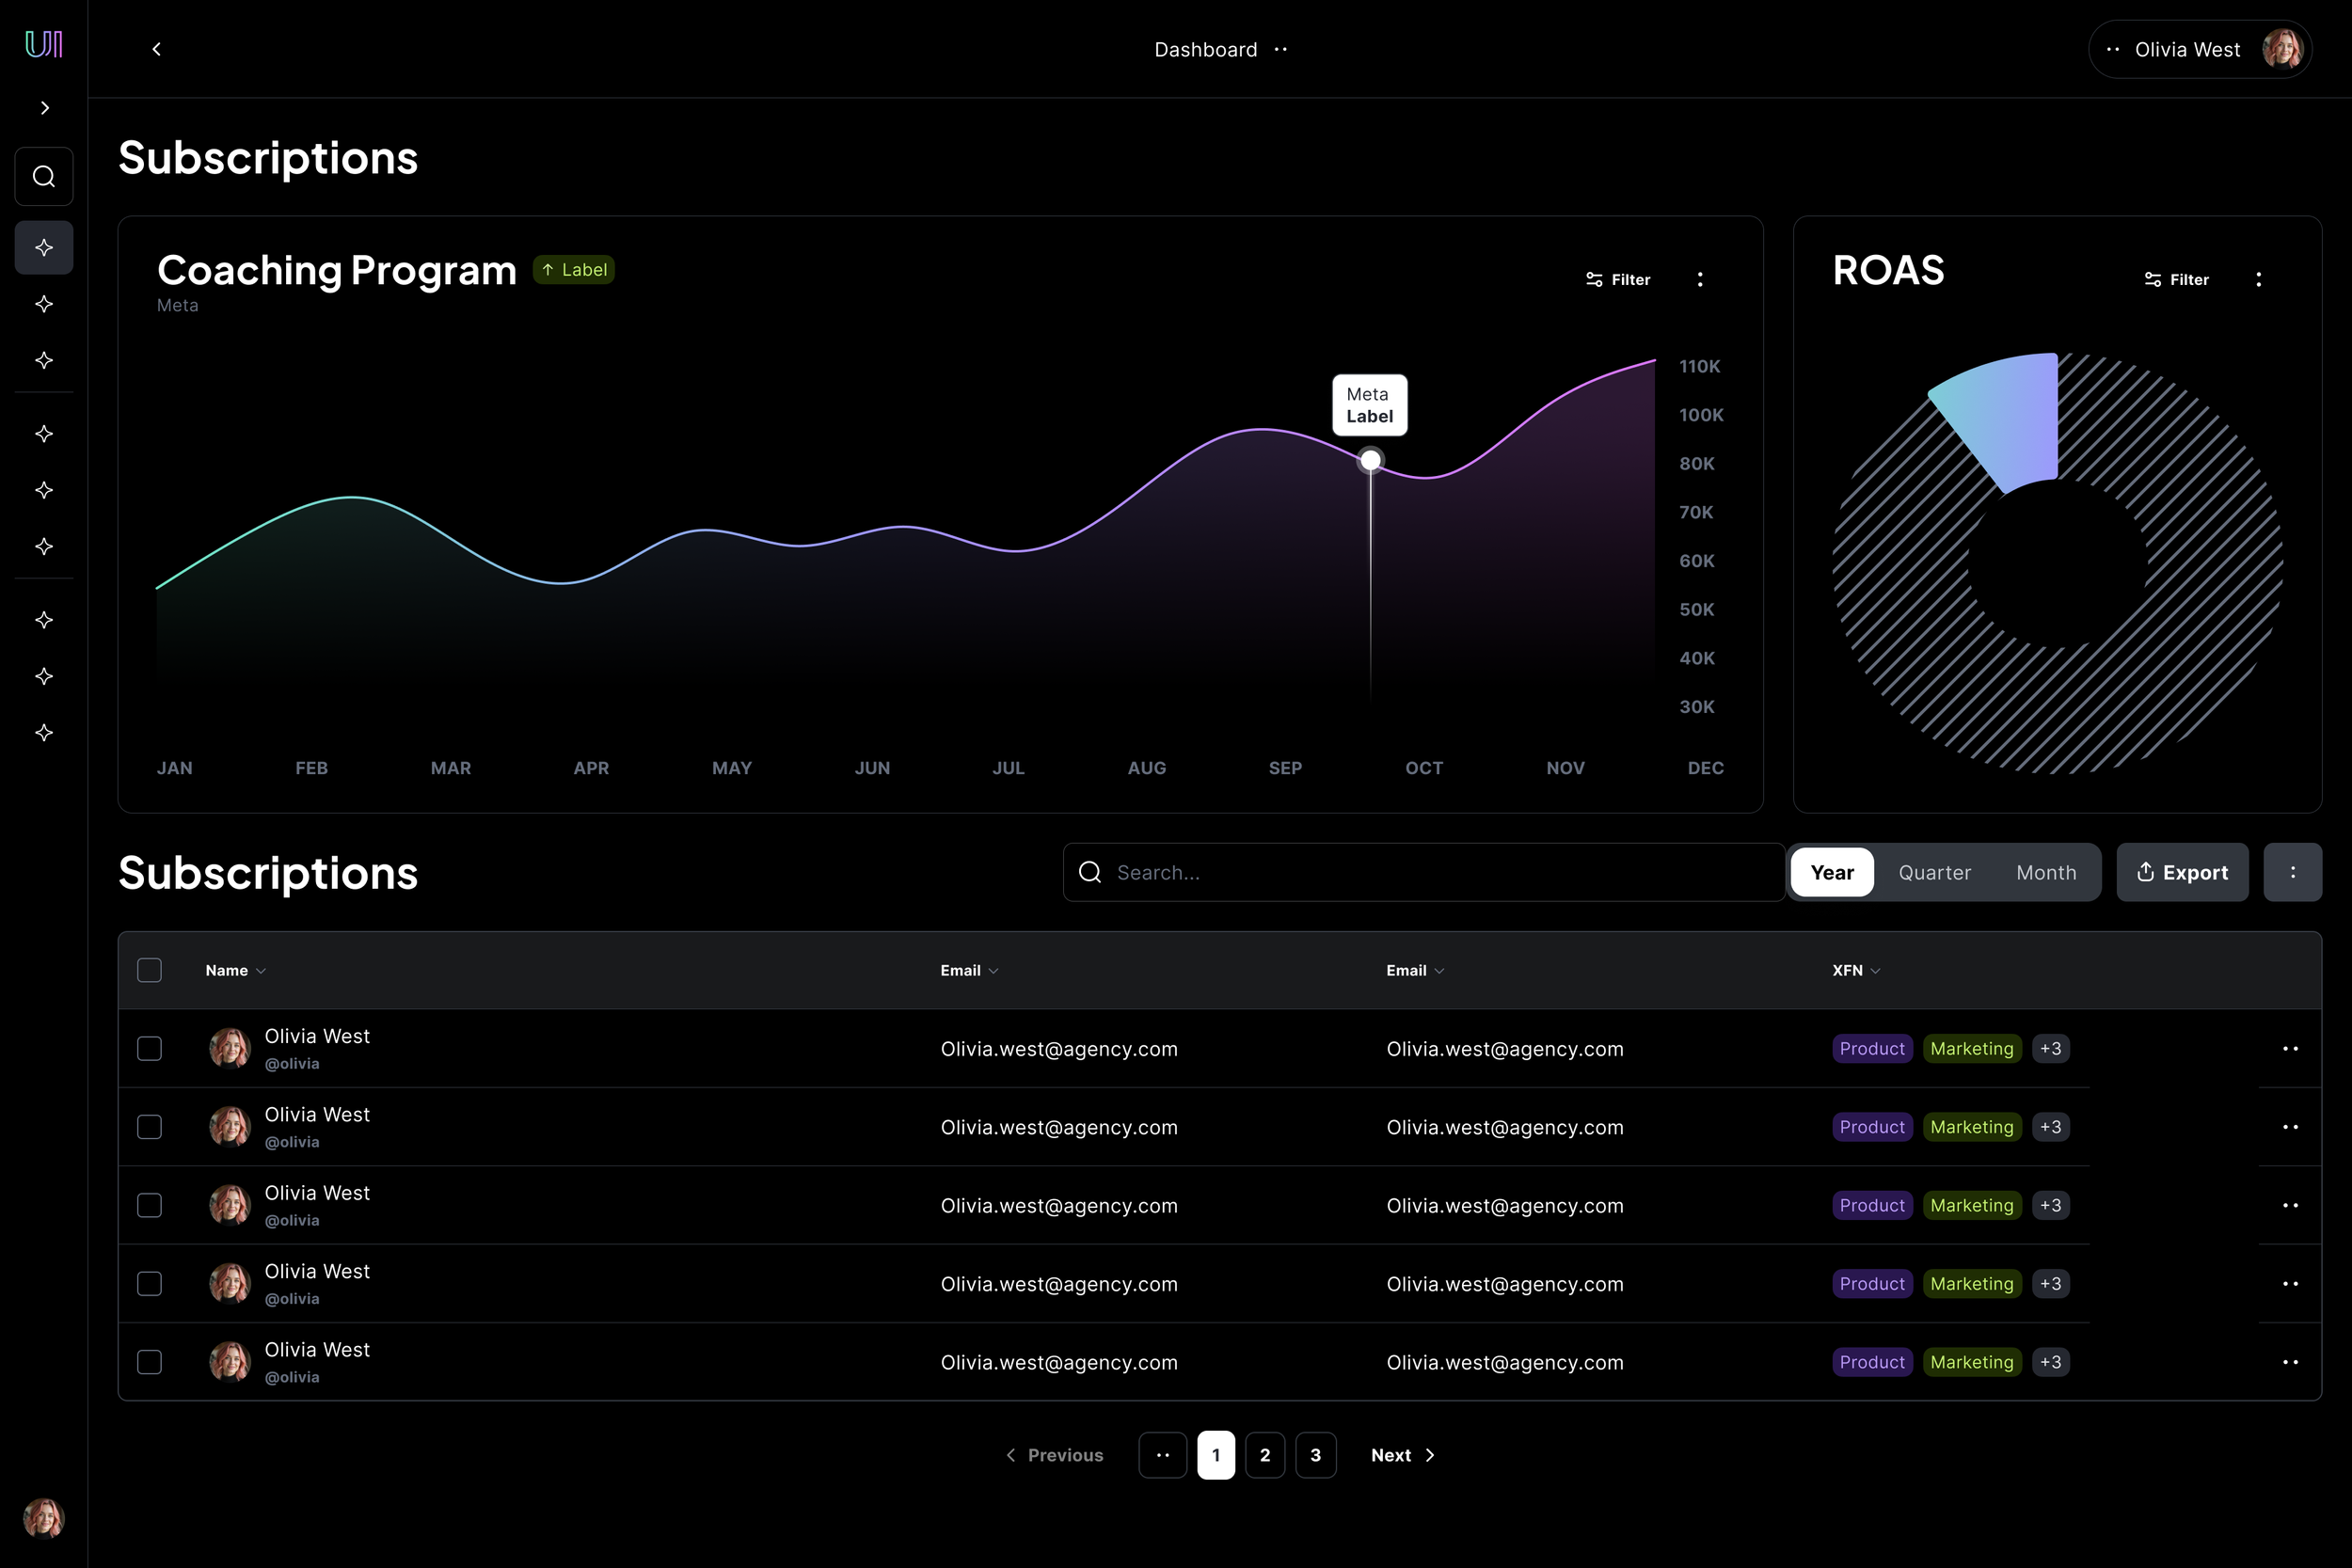Viewport: 2352px width, 1568px height.
Task: Click the UI logo in sidebar
Action: (44, 45)
